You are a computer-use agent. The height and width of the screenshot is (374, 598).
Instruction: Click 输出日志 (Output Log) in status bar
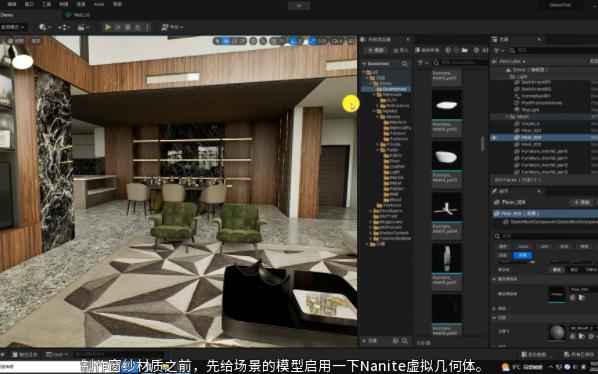tap(25, 355)
